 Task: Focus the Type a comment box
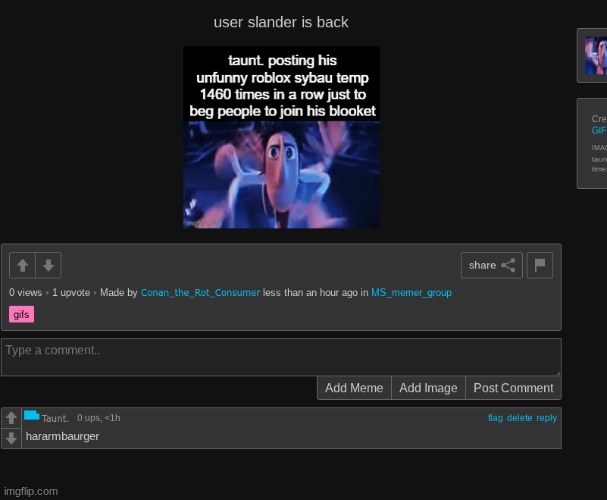click(x=280, y=357)
